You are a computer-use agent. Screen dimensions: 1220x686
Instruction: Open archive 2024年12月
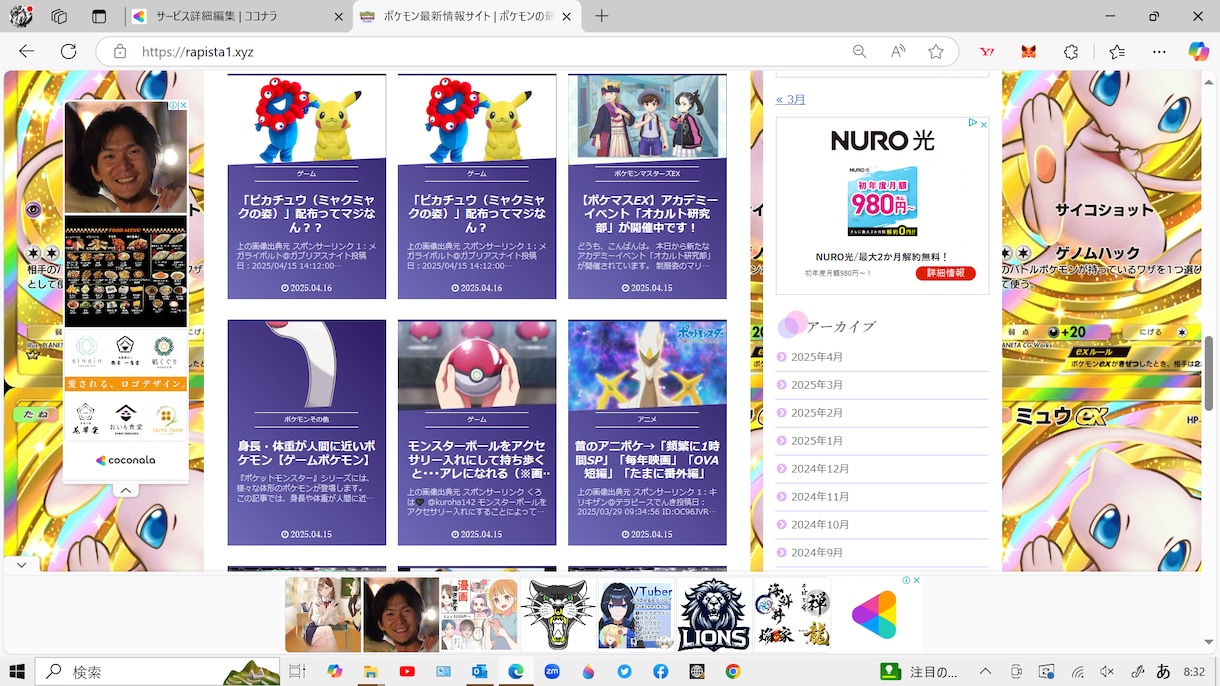820,469
